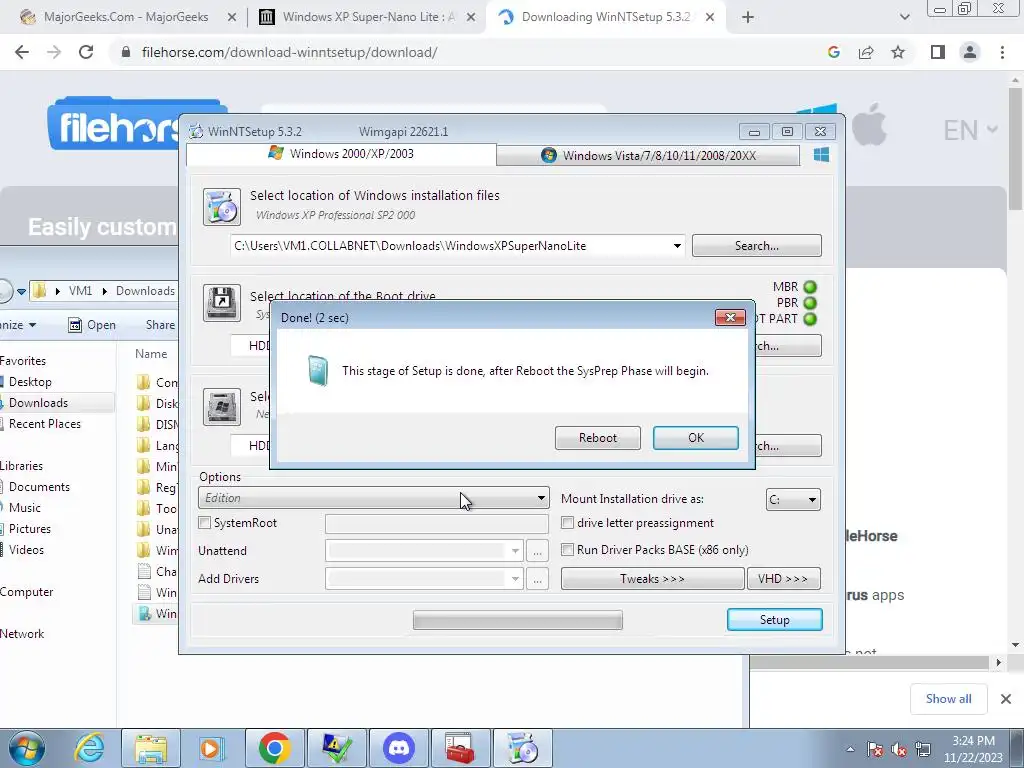Open Chrome from the taskbar
Viewport: 1024px width, 768px height.
pyautogui.click(x=275, y=748)
